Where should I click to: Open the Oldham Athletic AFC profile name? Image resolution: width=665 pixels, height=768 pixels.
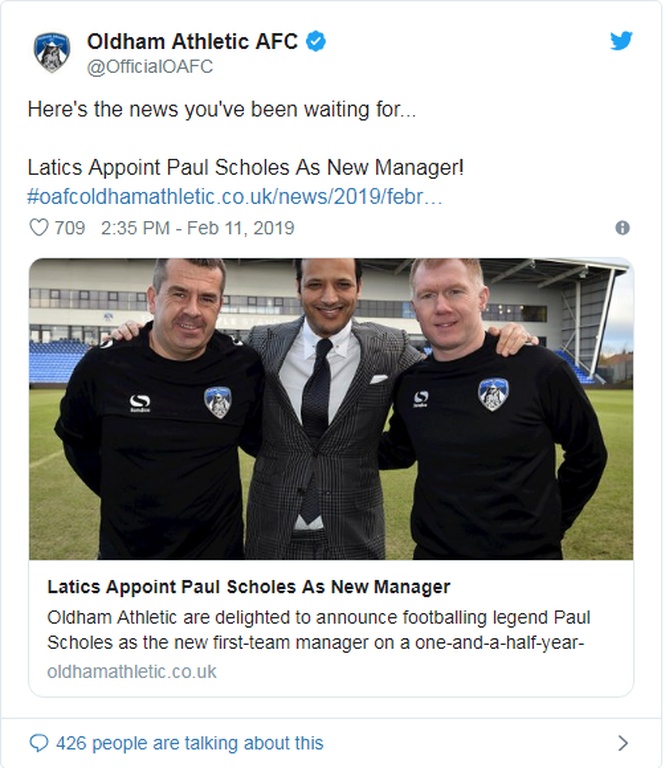click(x=192, y=41)
